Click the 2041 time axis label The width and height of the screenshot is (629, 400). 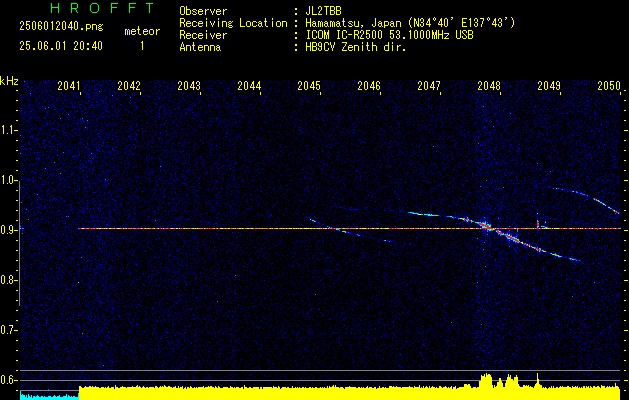[69, 86]
